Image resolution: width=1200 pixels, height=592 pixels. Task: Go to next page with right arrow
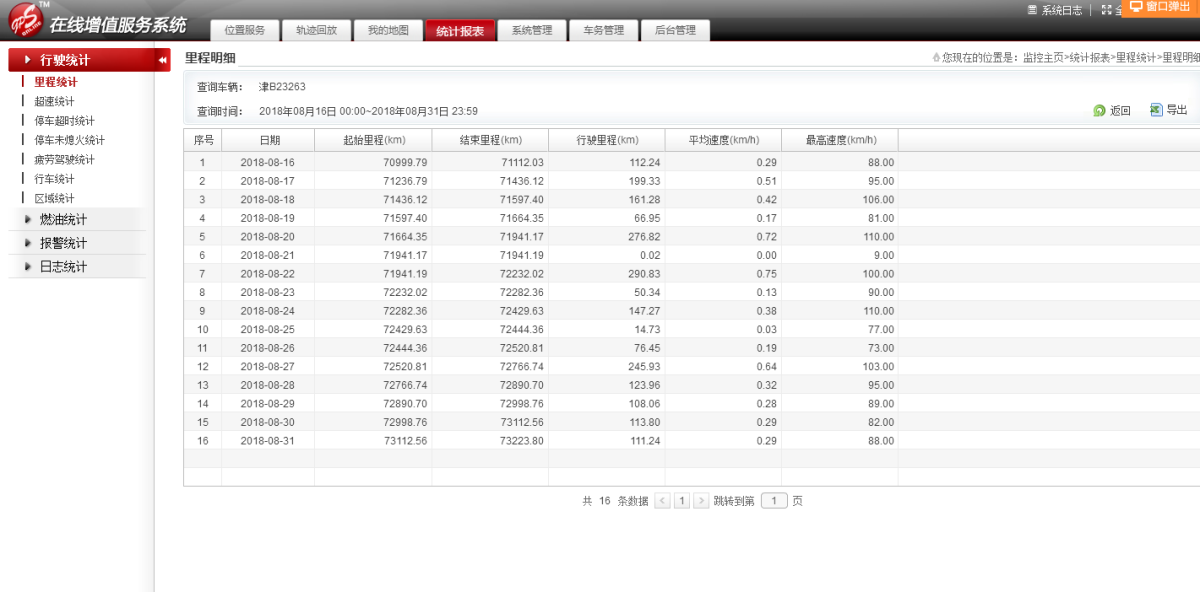coord(701,501)
